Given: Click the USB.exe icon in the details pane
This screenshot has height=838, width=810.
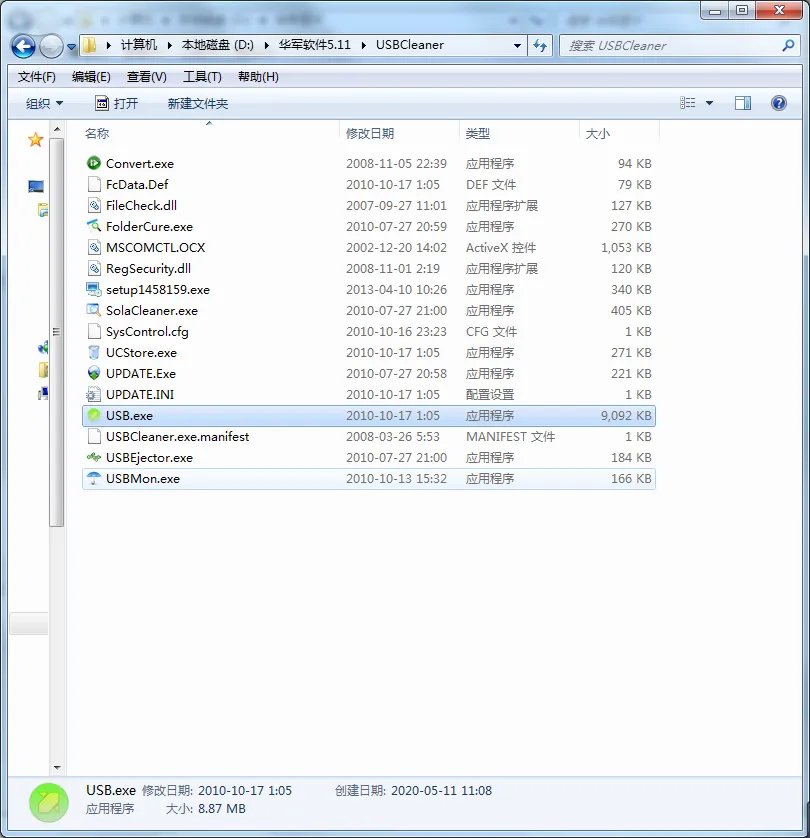Looking at the screenshot, I should click(47, 802).
